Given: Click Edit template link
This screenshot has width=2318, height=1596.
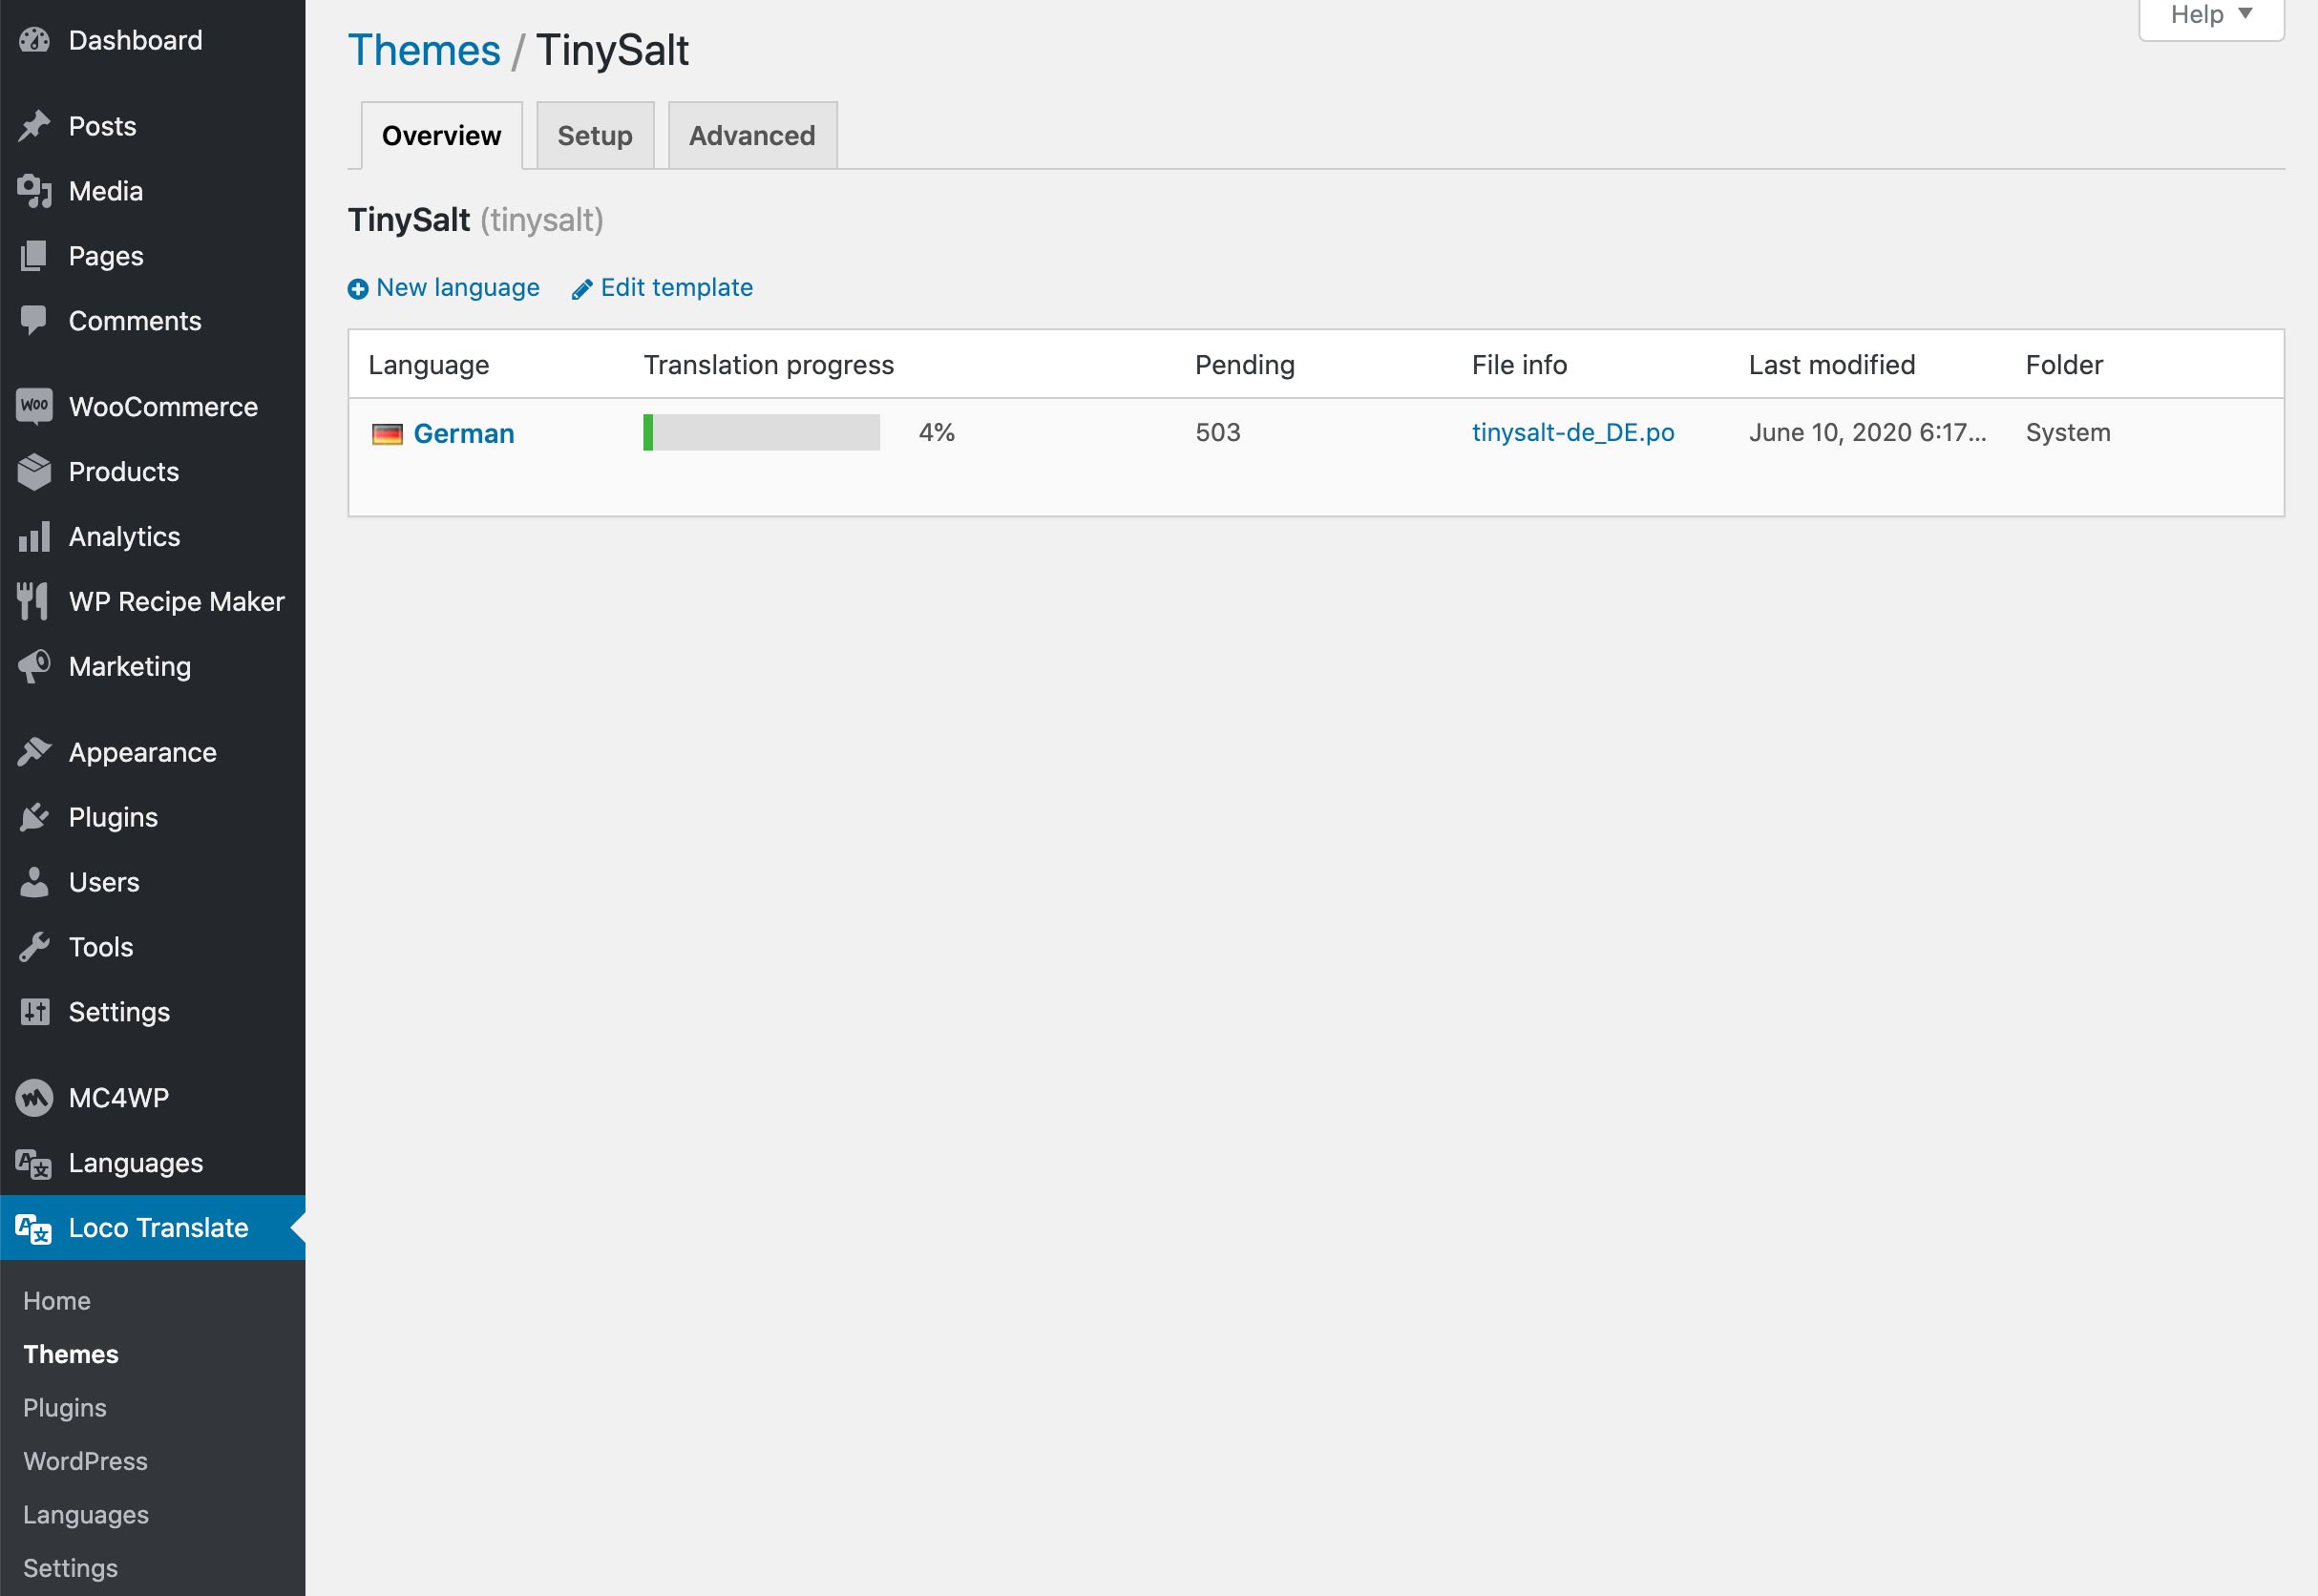Looking at the screenshot, I should pyautogui.click(x=662, y=288).
